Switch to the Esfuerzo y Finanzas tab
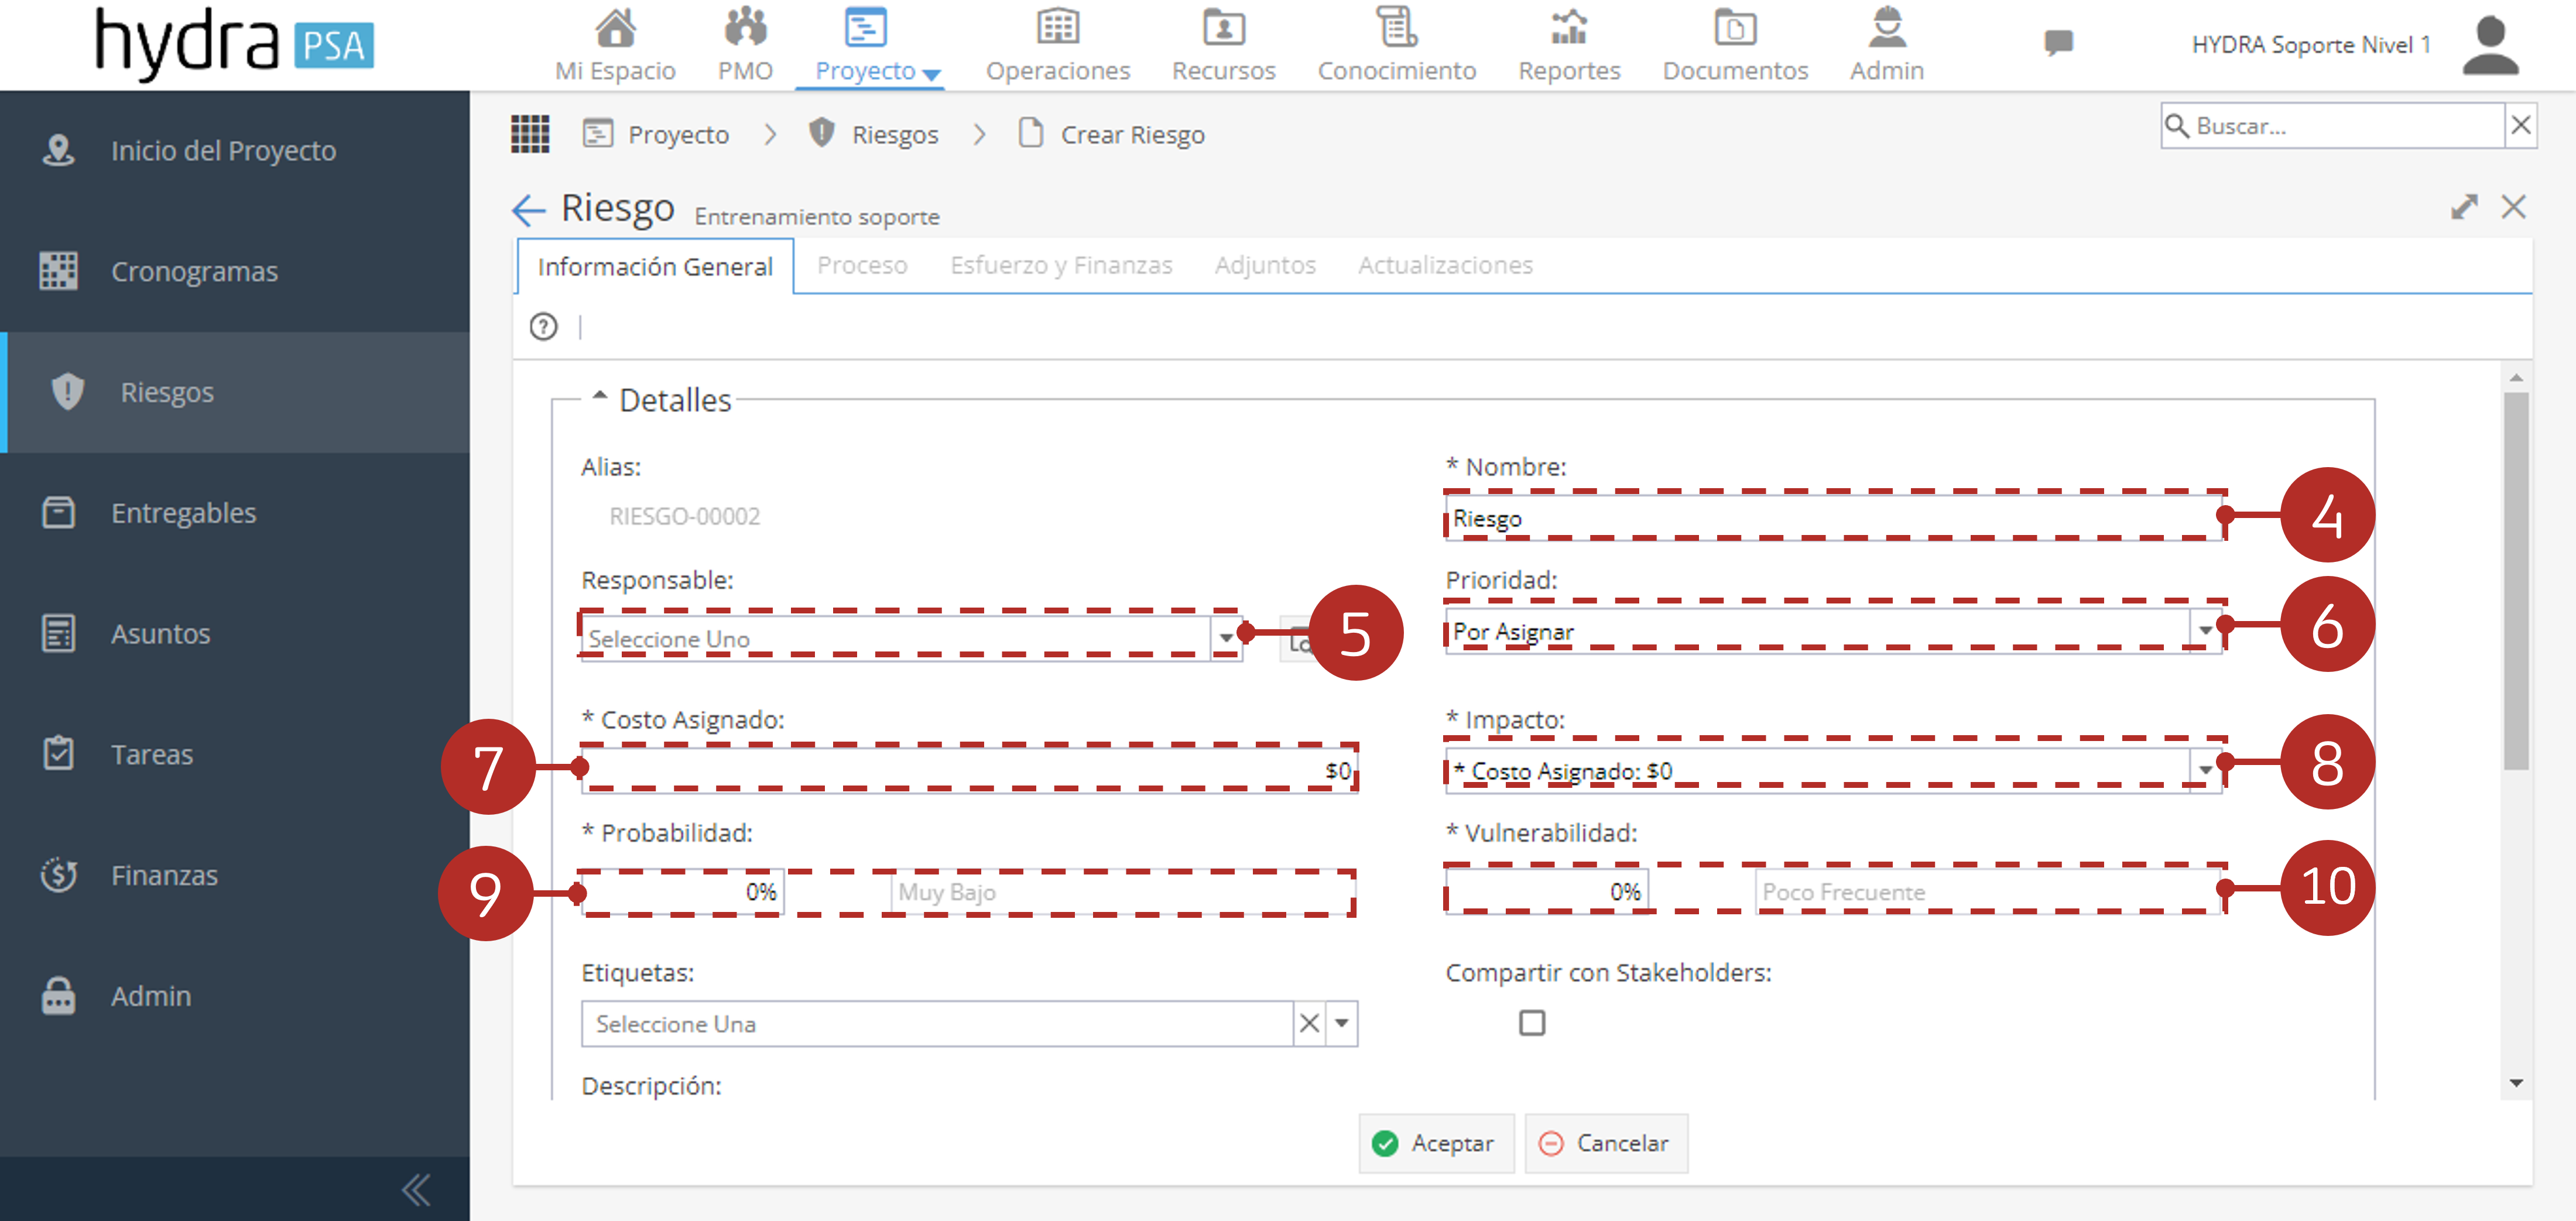The image size is (2576, 1221). pyautogui.click(x=1061, y=265)
